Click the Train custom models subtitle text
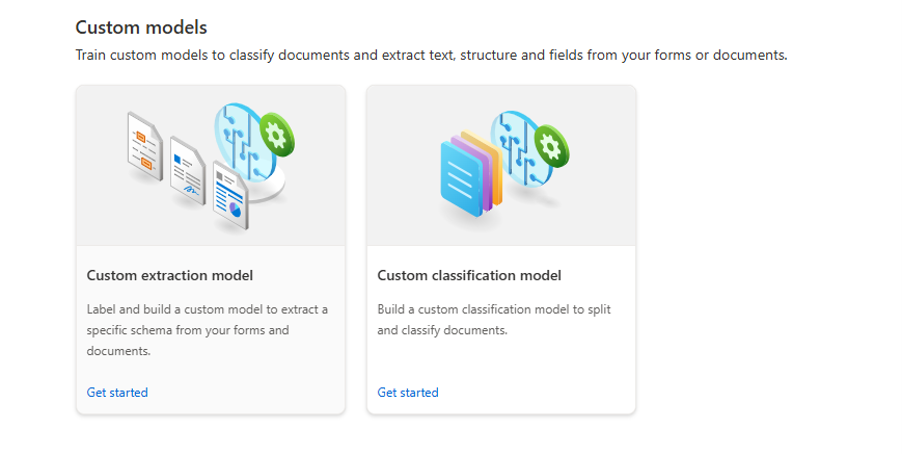Screen dimensions: 902x454 coord(431,55)
